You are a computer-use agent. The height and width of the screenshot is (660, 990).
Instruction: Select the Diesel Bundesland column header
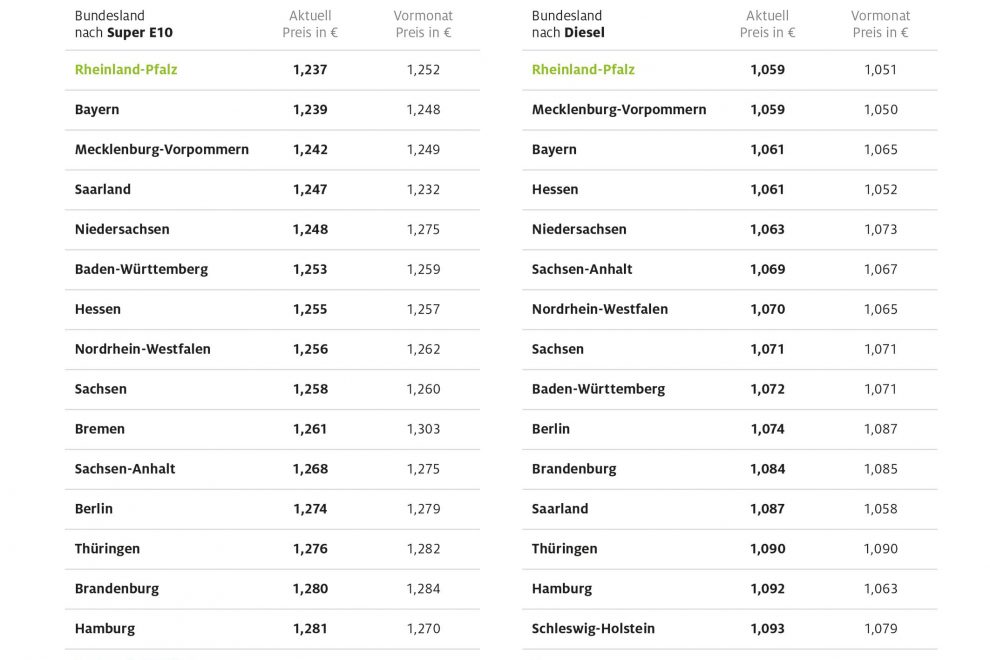point(568,24)
